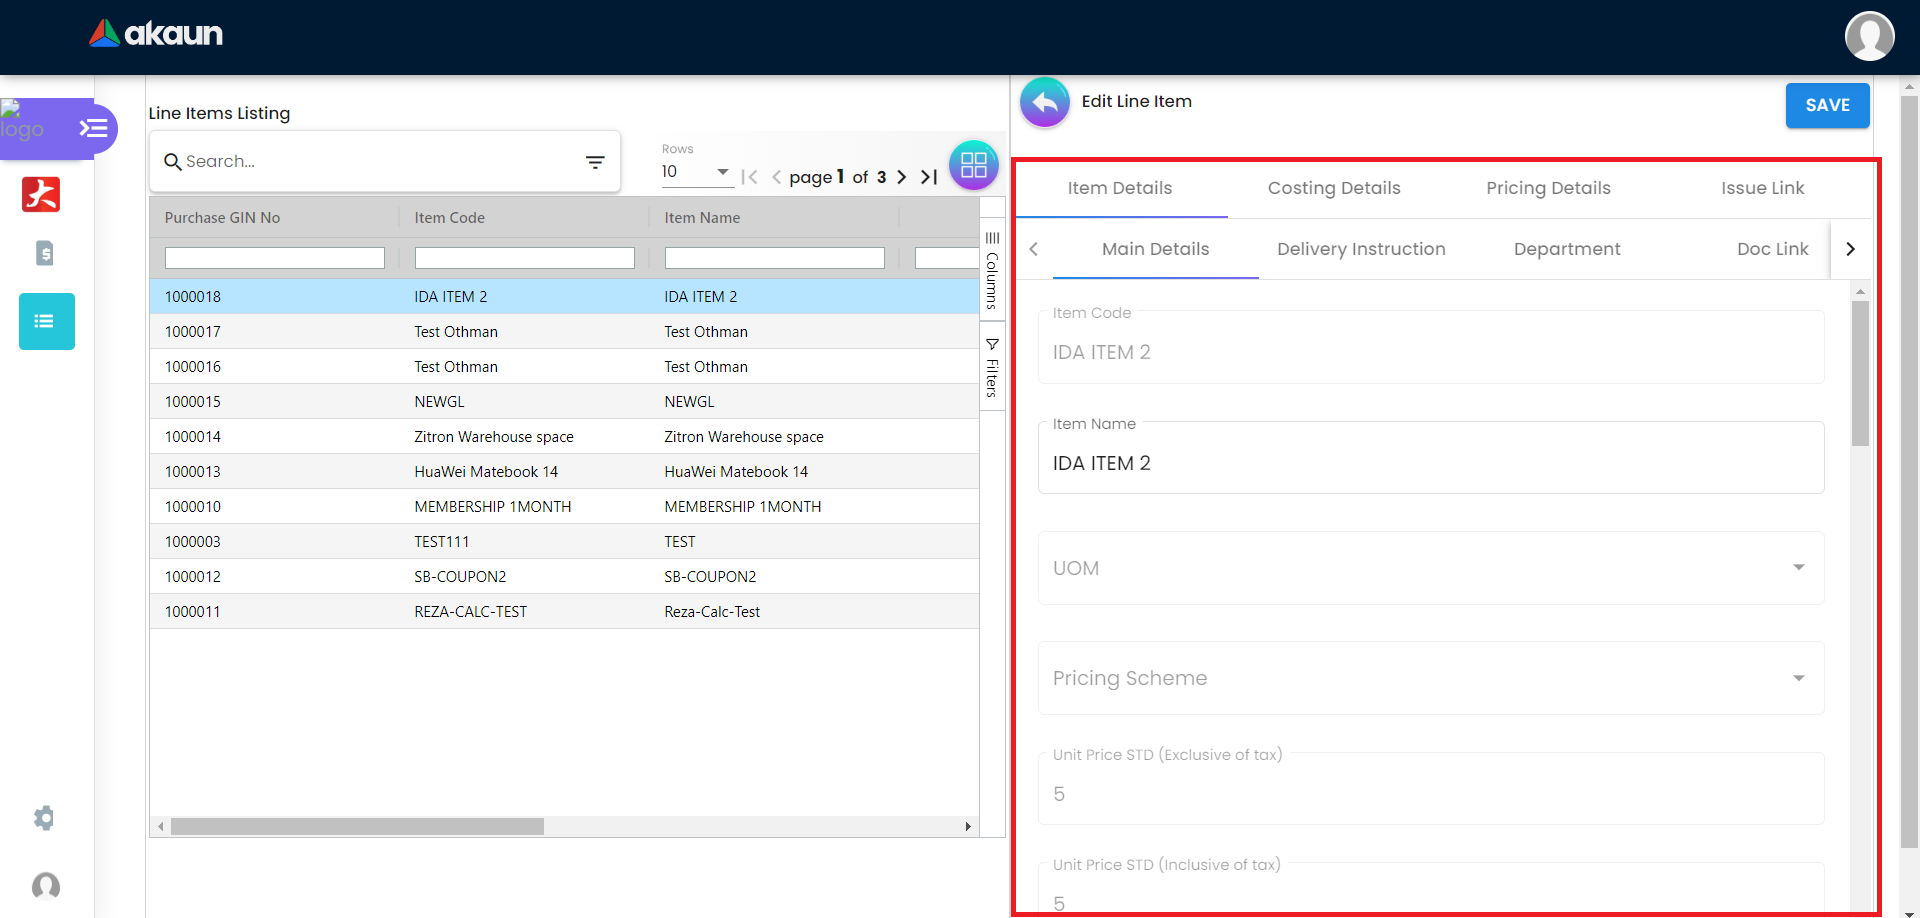1920x918 pixels.
Task: Click the SAVE button
Action: pyautogui.click(x=1827, y=105)
